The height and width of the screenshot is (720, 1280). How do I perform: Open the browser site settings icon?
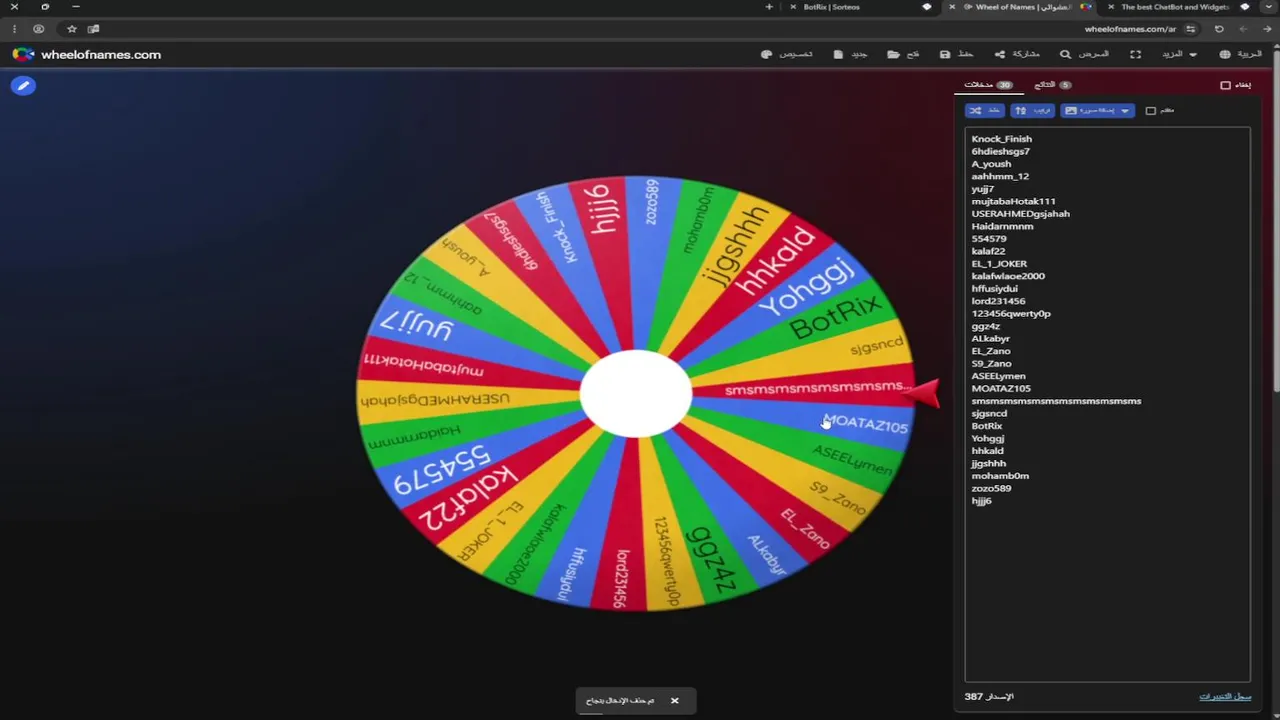(1190, 29)
